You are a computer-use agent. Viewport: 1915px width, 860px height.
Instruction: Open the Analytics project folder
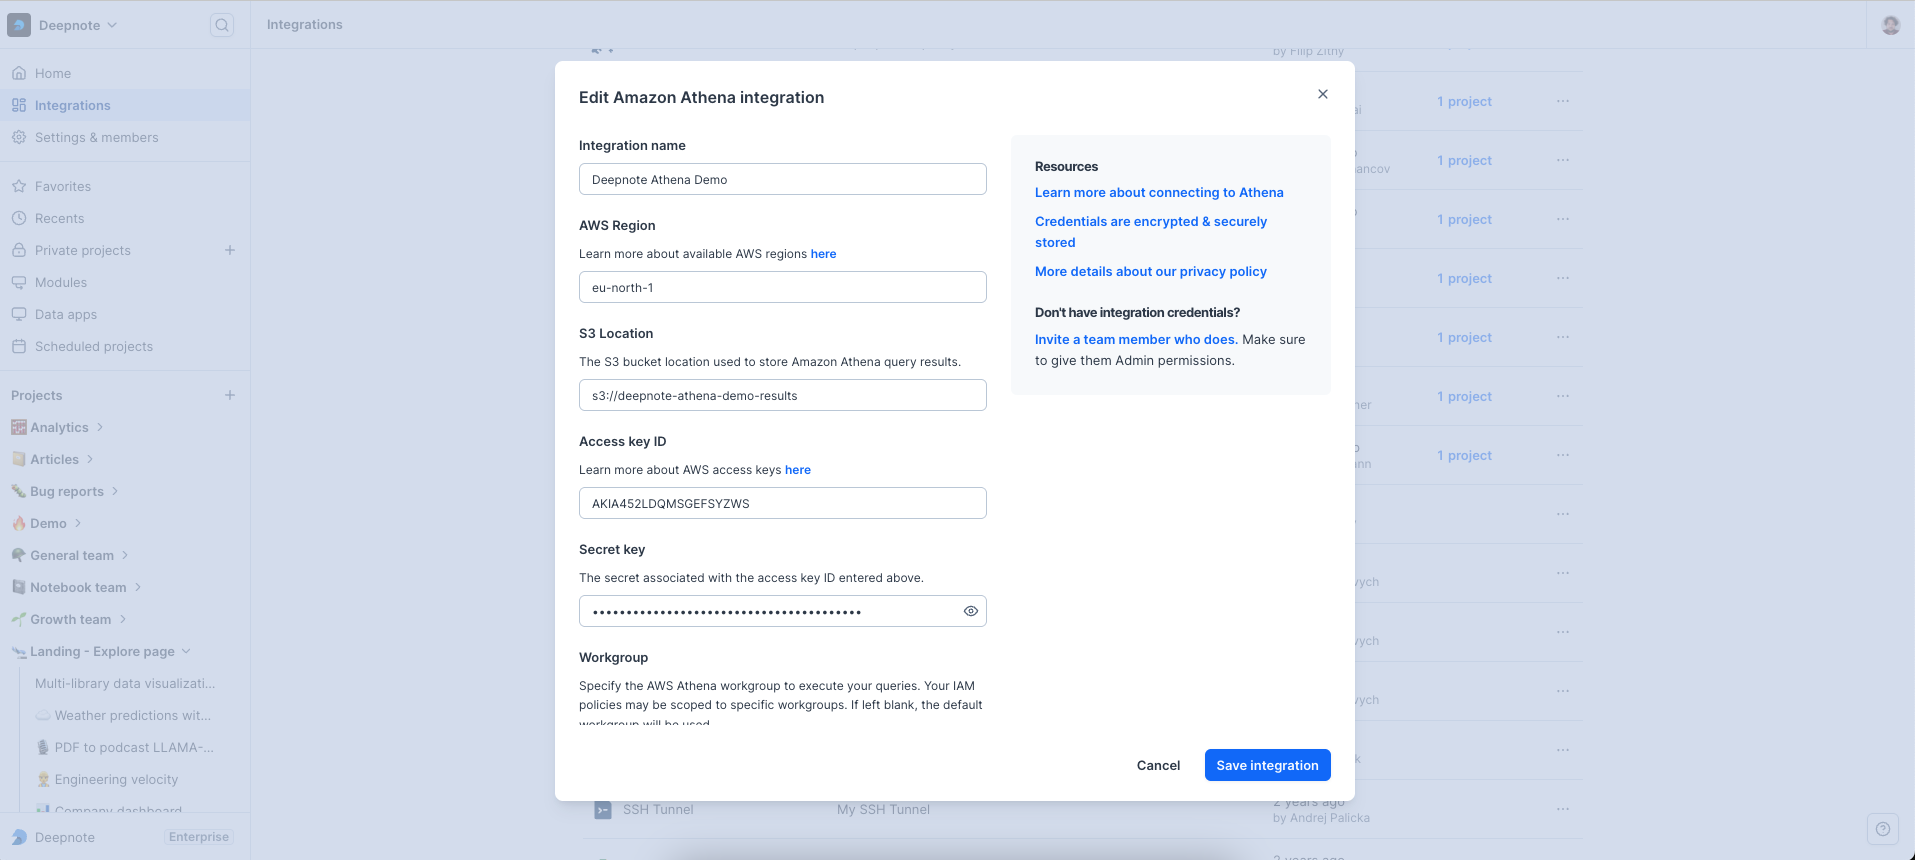59,427
